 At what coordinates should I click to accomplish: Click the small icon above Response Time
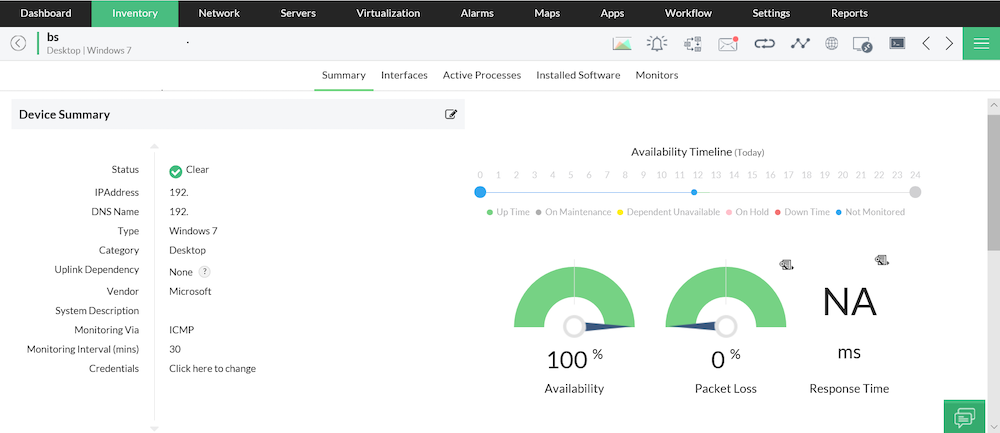coord(882,260)
